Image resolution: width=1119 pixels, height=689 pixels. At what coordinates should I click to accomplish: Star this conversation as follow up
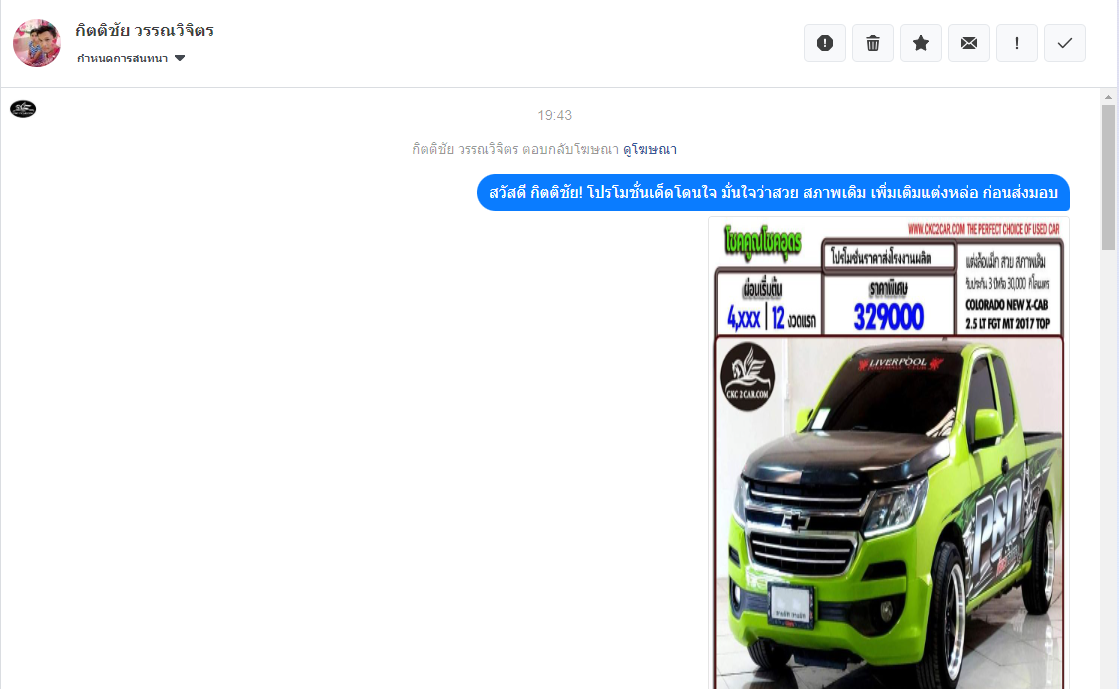pyautogui.click(x=921, y=43)
